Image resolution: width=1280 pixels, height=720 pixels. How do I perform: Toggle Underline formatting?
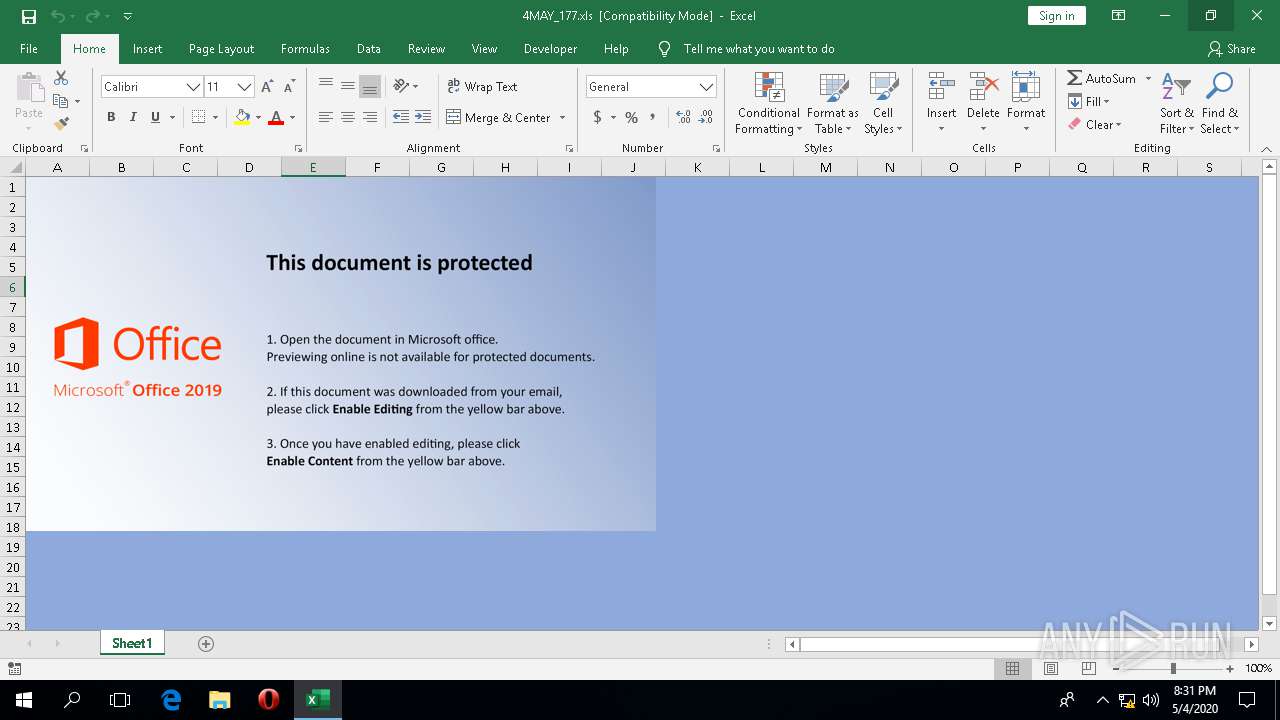tap(155, 117)
